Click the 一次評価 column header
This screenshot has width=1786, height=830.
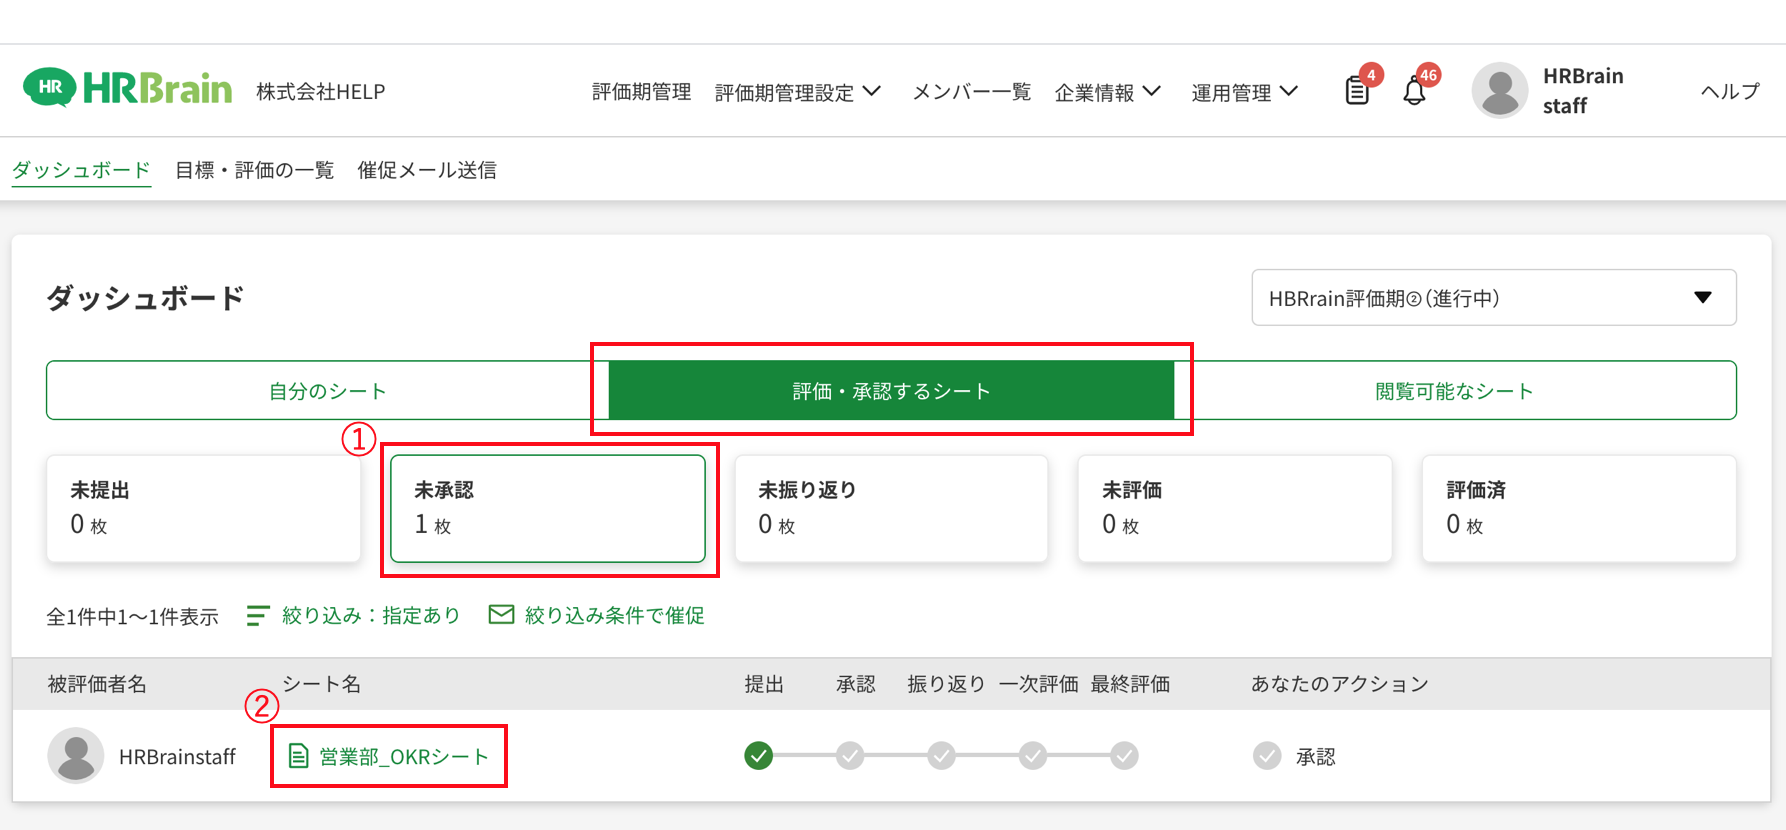(1038, 684)
